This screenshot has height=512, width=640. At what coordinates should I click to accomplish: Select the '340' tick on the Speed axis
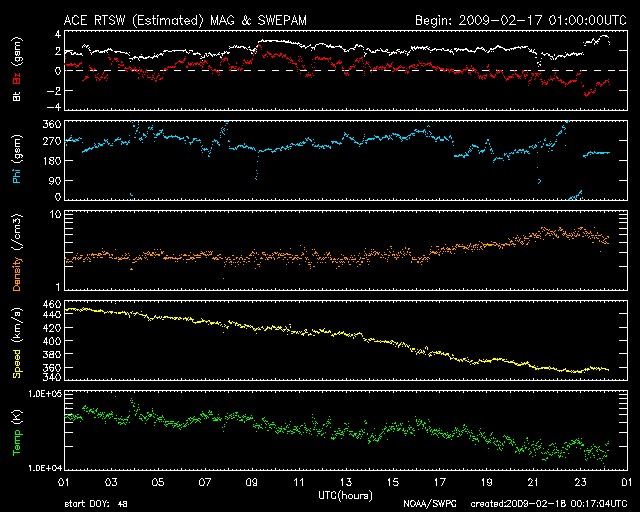(x=52, y=377)
